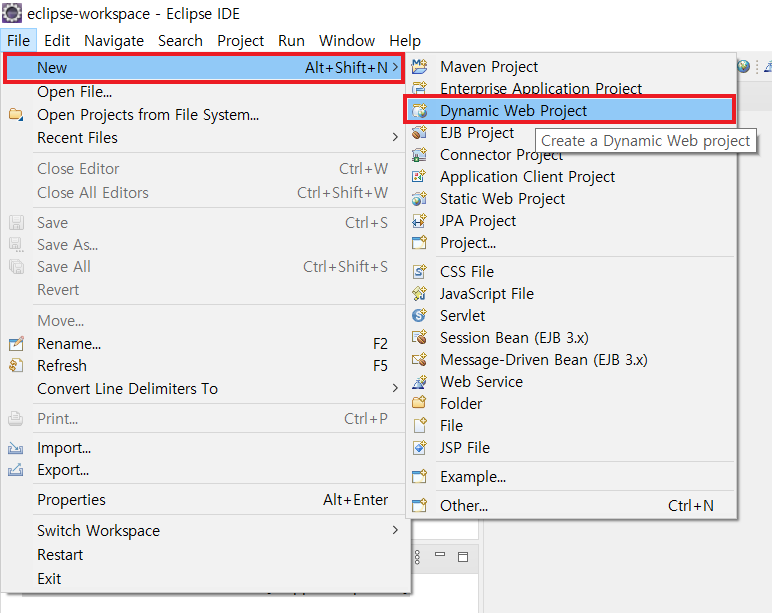Click the Rename pencil icon
This screenshot has height=613, width=772.
click(16, 343)
